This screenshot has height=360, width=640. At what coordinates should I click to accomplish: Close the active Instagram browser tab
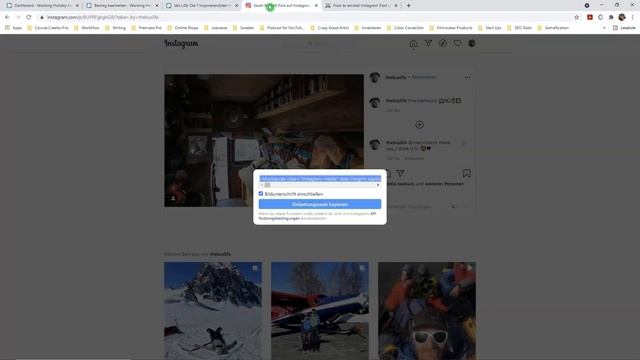tap(316, 6)
